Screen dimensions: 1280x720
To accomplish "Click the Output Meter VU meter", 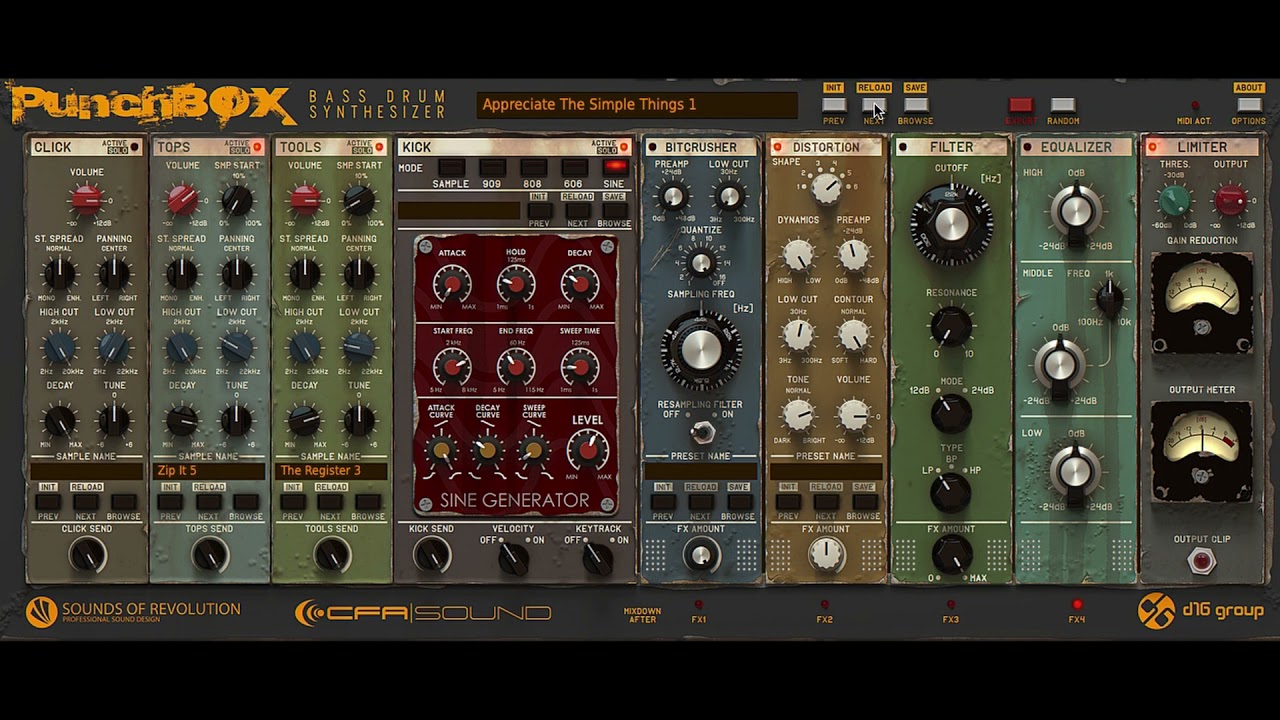I will pyautogui.click(x=1202, y=451).
